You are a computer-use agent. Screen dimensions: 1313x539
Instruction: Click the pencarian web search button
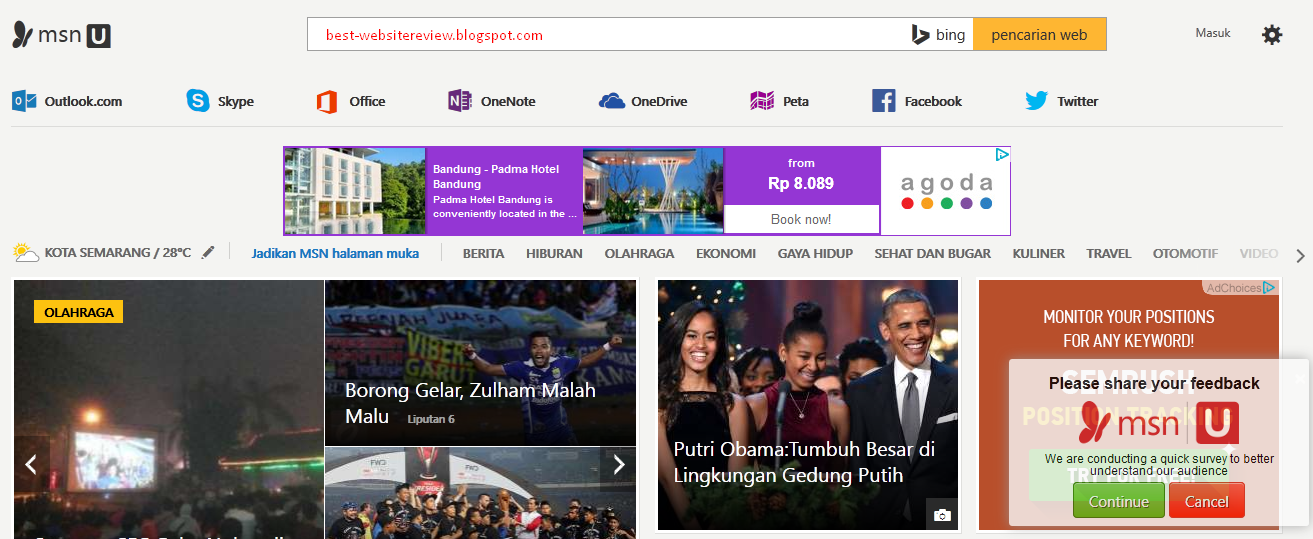click(x=1039, y=35)
